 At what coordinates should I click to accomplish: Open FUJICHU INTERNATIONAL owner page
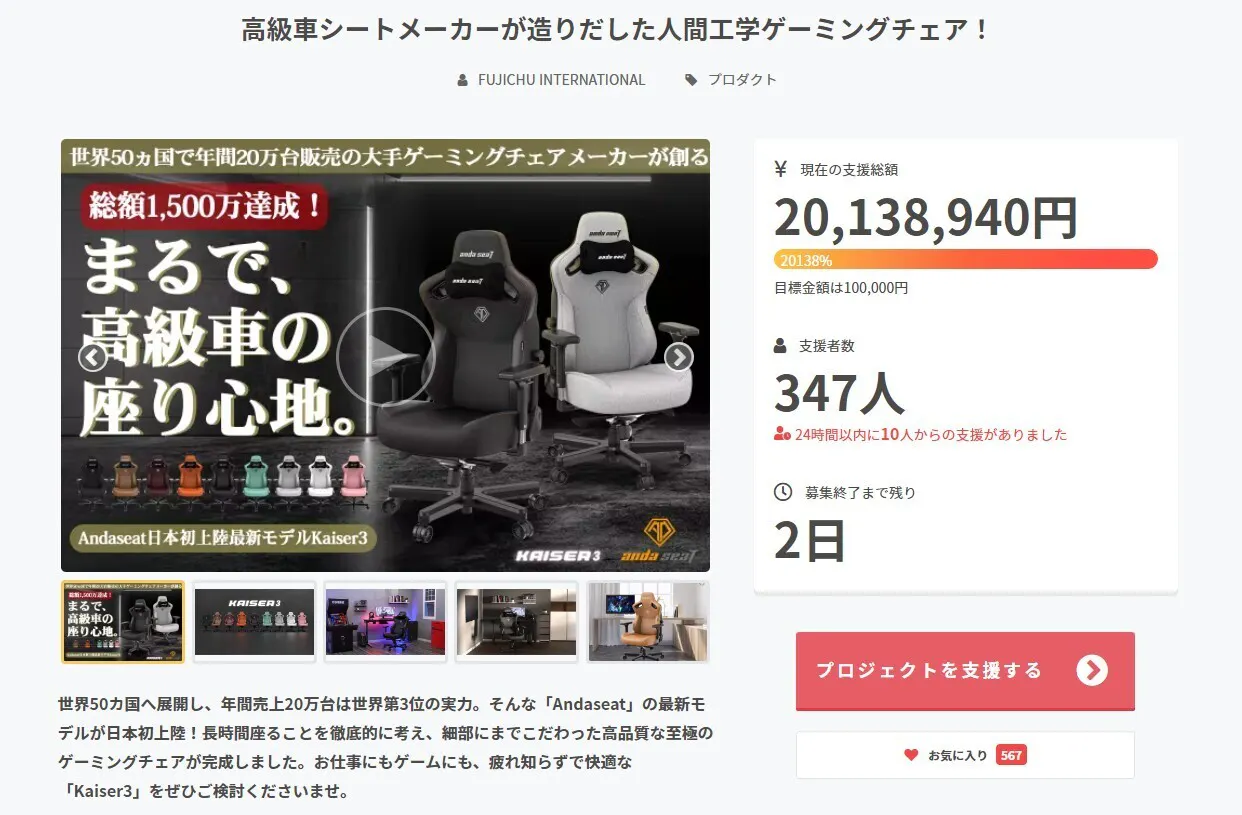click(562, 80)
